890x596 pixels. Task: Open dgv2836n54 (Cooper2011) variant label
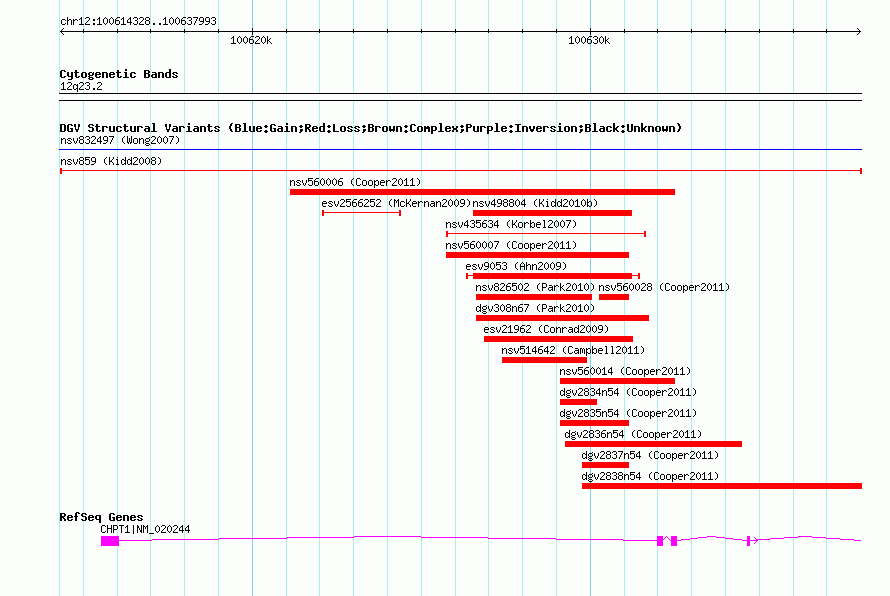pos(633,434)
